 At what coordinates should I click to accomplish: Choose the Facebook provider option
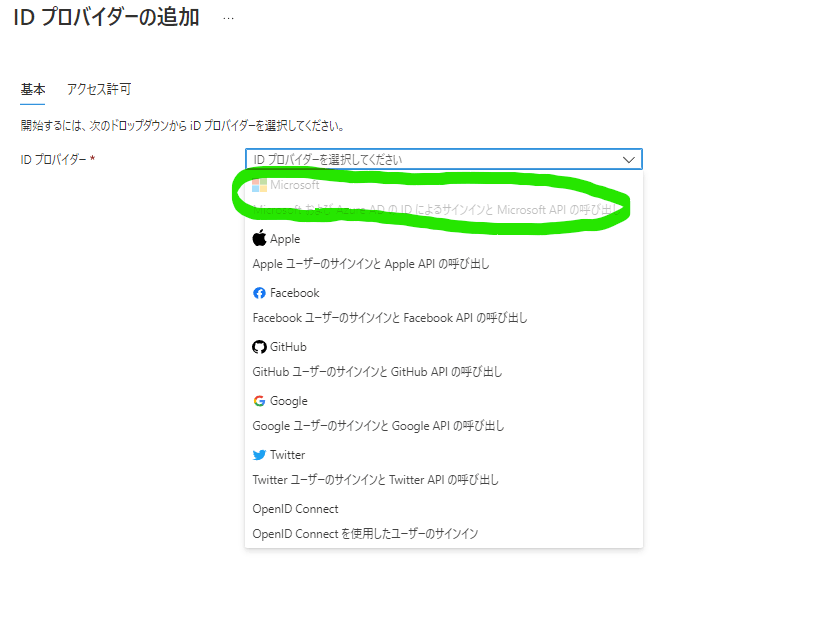click(444, 305)
